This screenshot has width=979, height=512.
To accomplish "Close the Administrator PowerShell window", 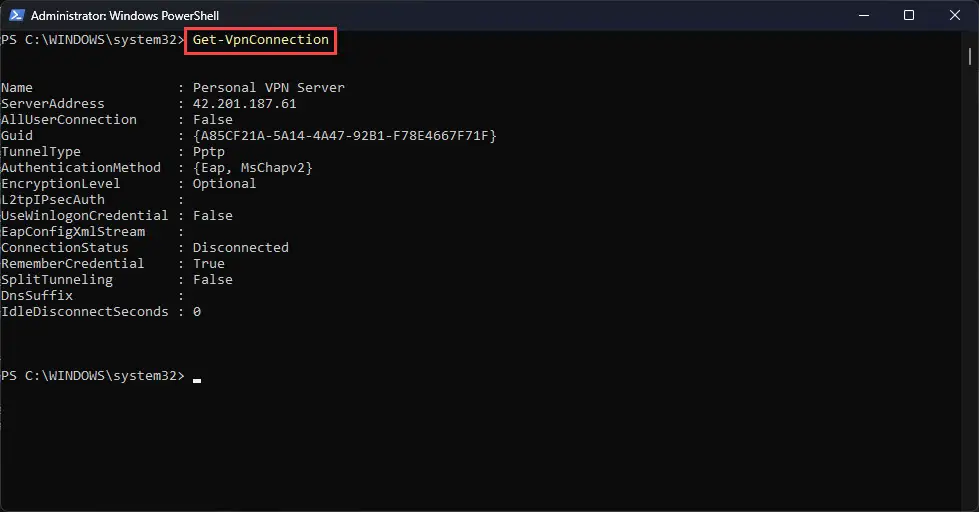I will point(955,15).
